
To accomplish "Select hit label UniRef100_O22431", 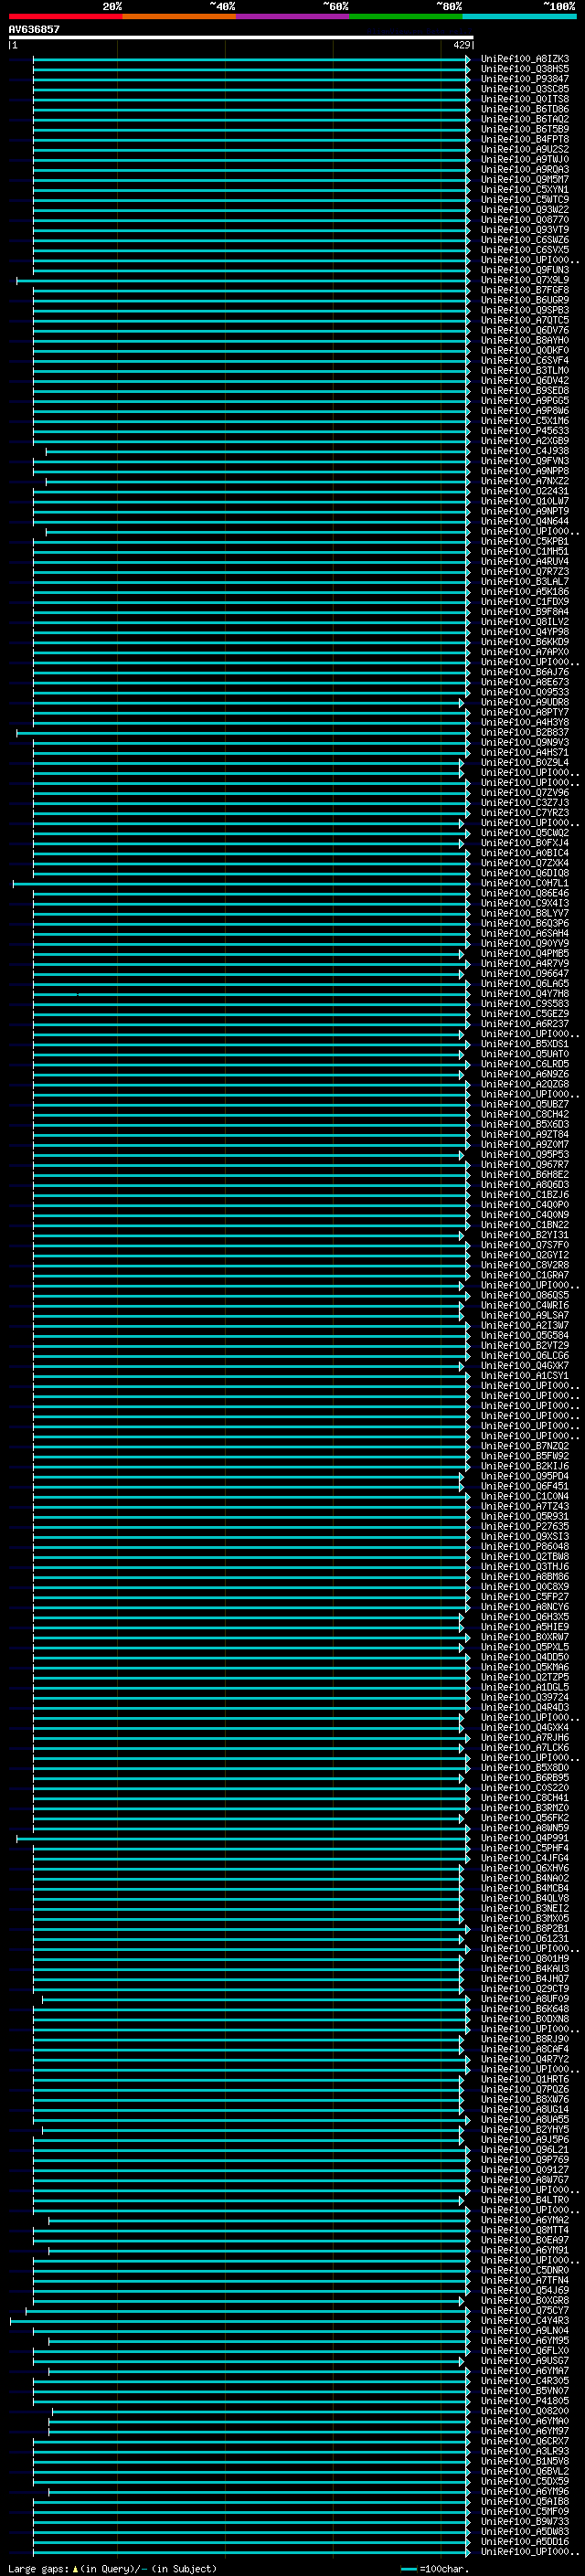I will (525, 492).
